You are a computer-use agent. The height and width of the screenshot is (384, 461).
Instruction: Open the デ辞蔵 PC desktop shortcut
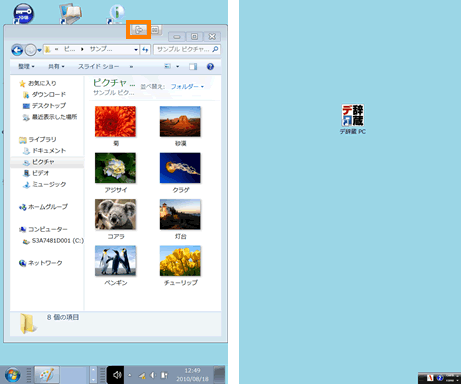353,119
